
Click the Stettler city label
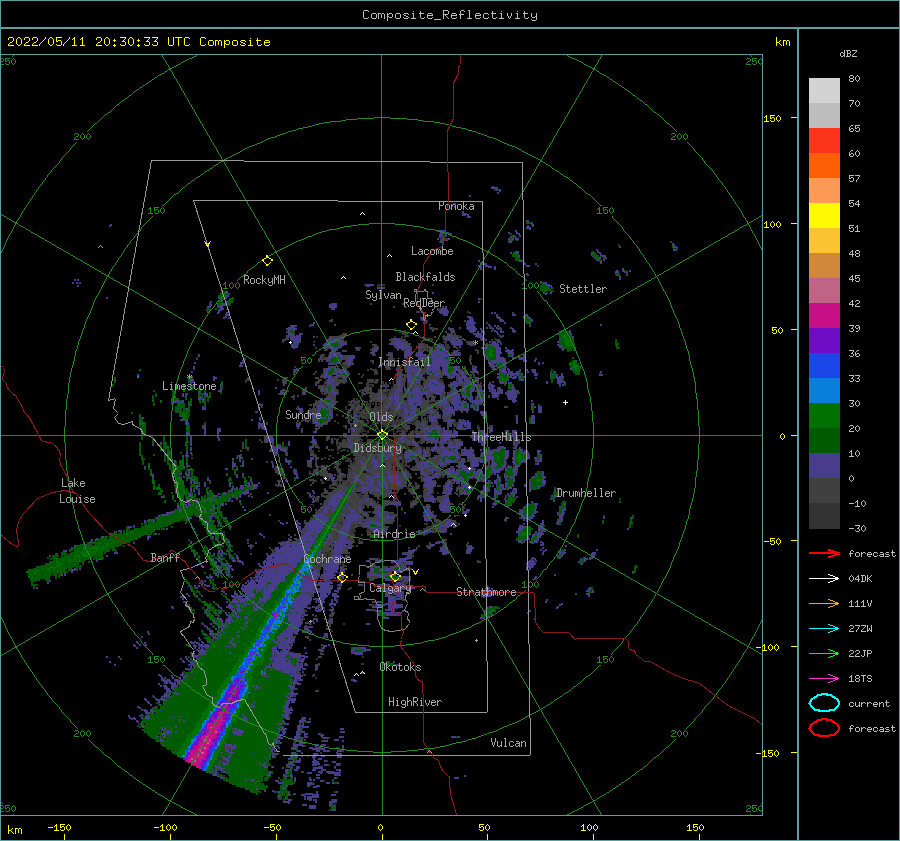[583, 289]
